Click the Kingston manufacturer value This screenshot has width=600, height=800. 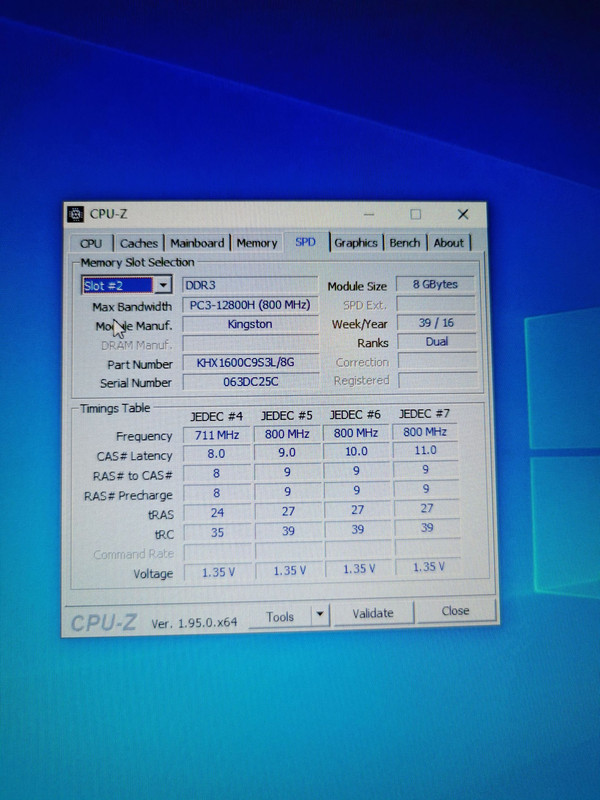pyautogui.click(x=250, y=324)
